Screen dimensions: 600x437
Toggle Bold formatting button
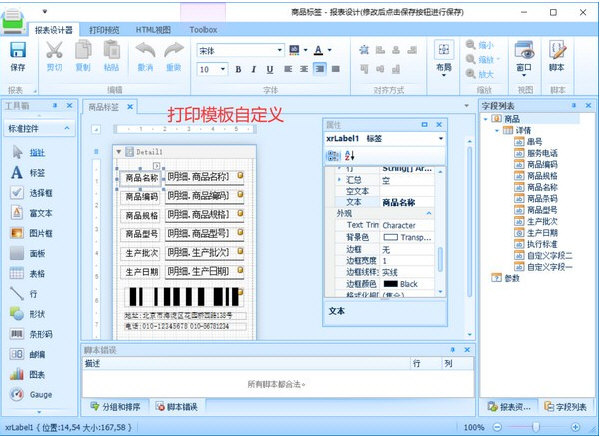(238, 69)
